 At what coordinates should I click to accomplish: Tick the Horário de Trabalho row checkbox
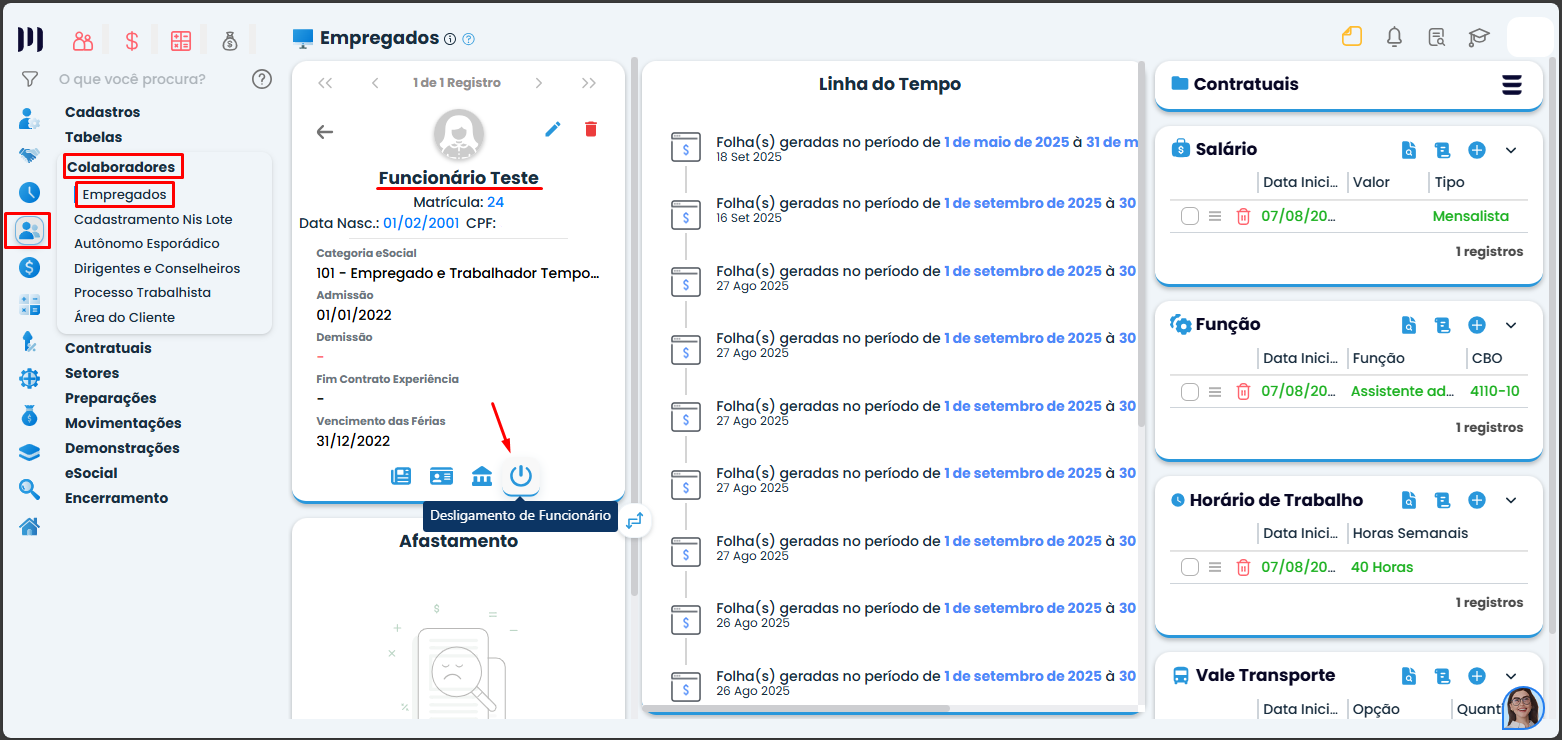coord(1189,567)
